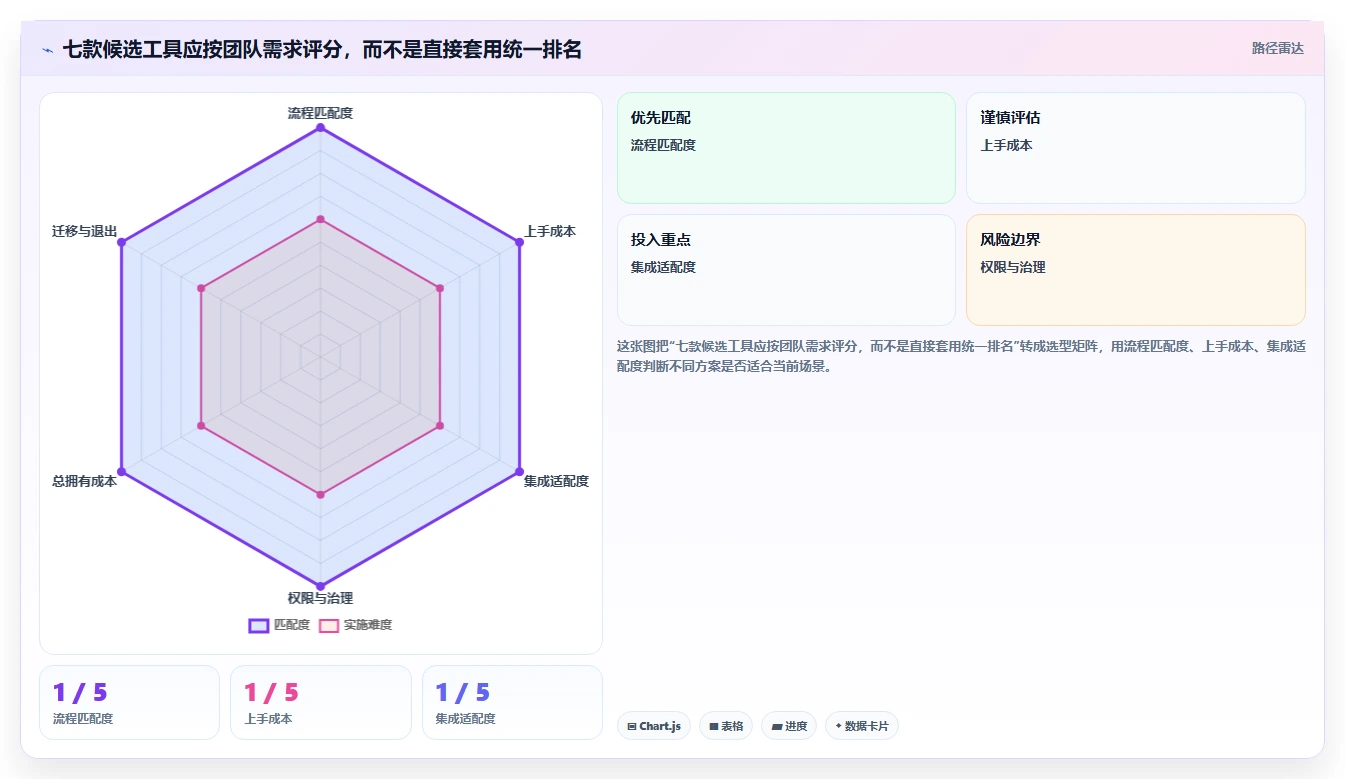This screenshot has height=779, width=1345.
Task: Click the 进度 tag pill
Action: point(789,726)
